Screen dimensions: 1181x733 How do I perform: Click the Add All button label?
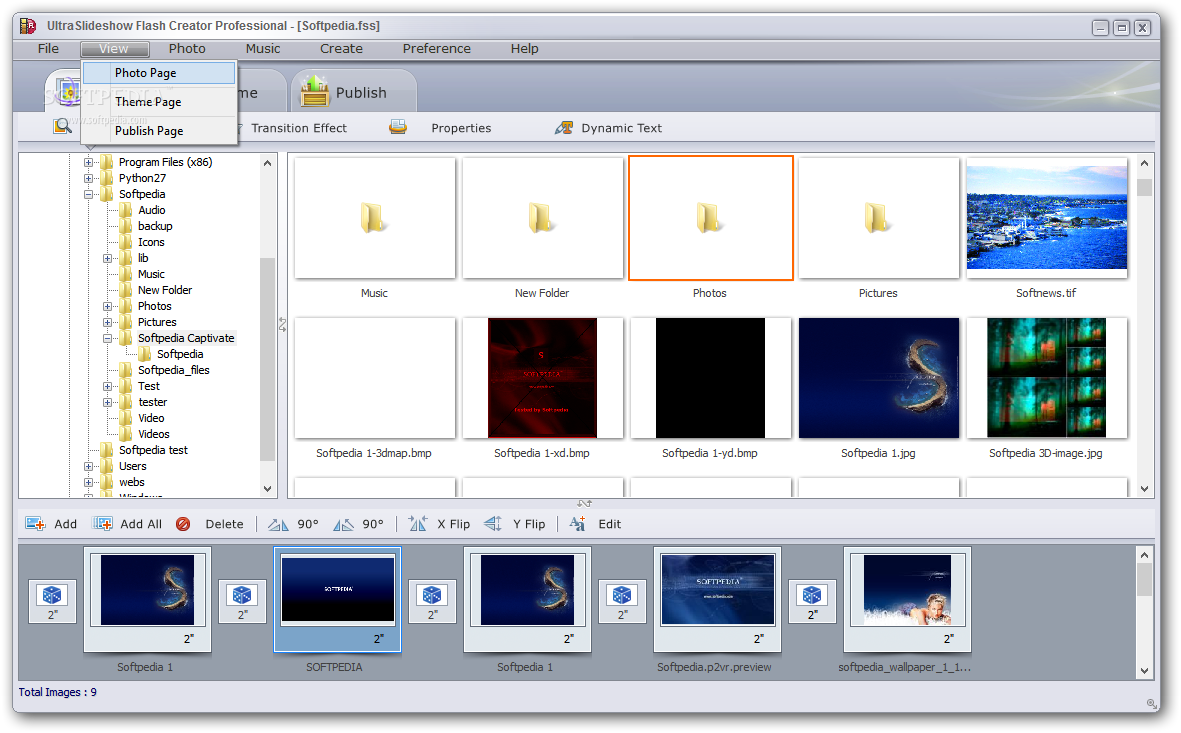tap(141, 524)
